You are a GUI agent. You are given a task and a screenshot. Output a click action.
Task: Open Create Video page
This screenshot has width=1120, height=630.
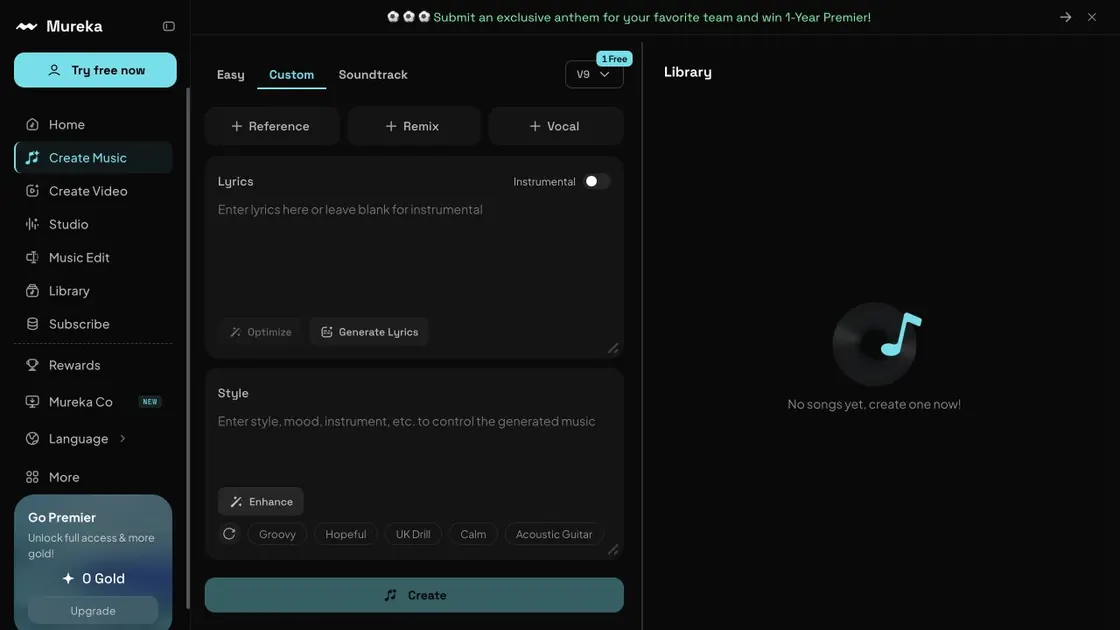point(93,191)
